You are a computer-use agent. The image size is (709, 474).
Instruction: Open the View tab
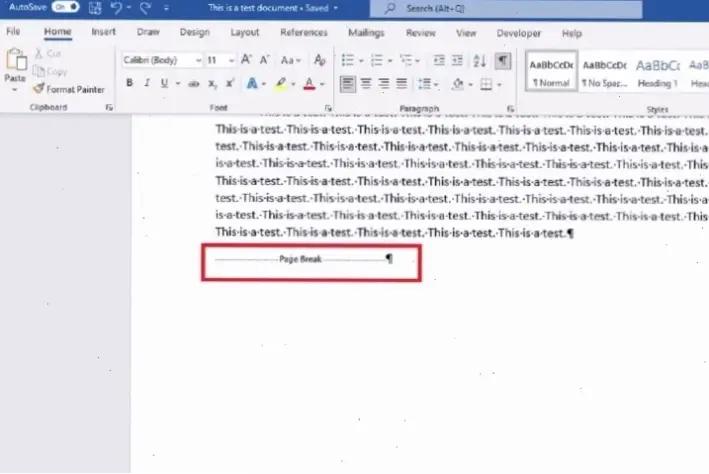click(x=466, y=33)
